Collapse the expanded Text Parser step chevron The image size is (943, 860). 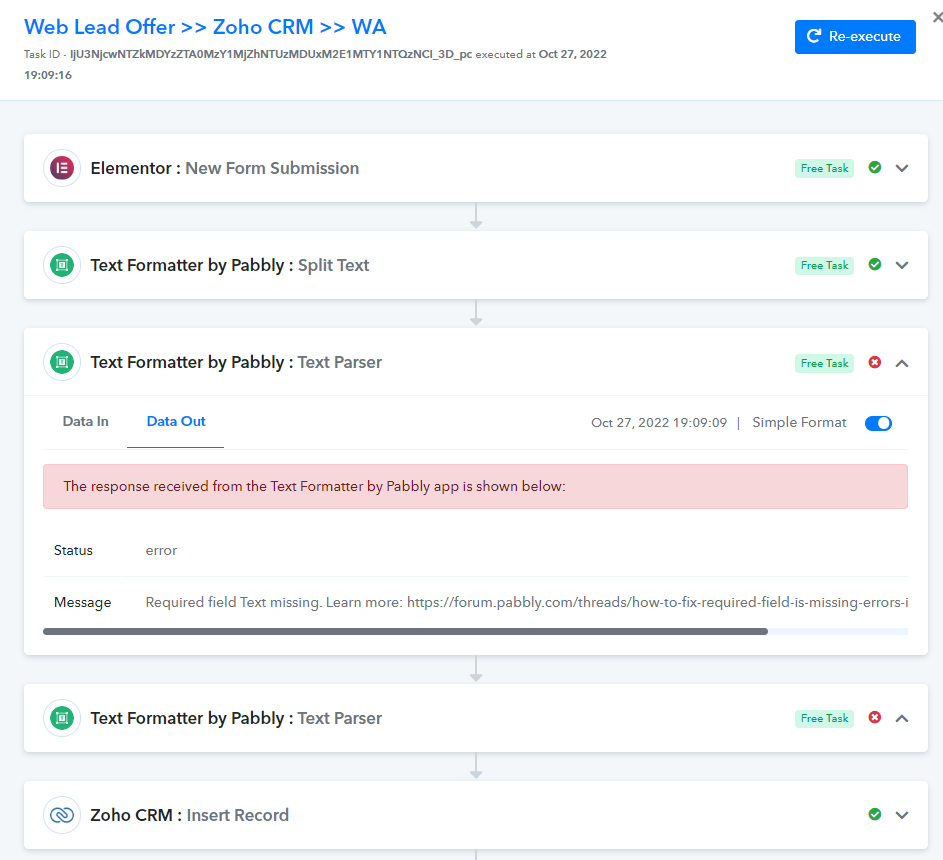click(x=902, y=363)
